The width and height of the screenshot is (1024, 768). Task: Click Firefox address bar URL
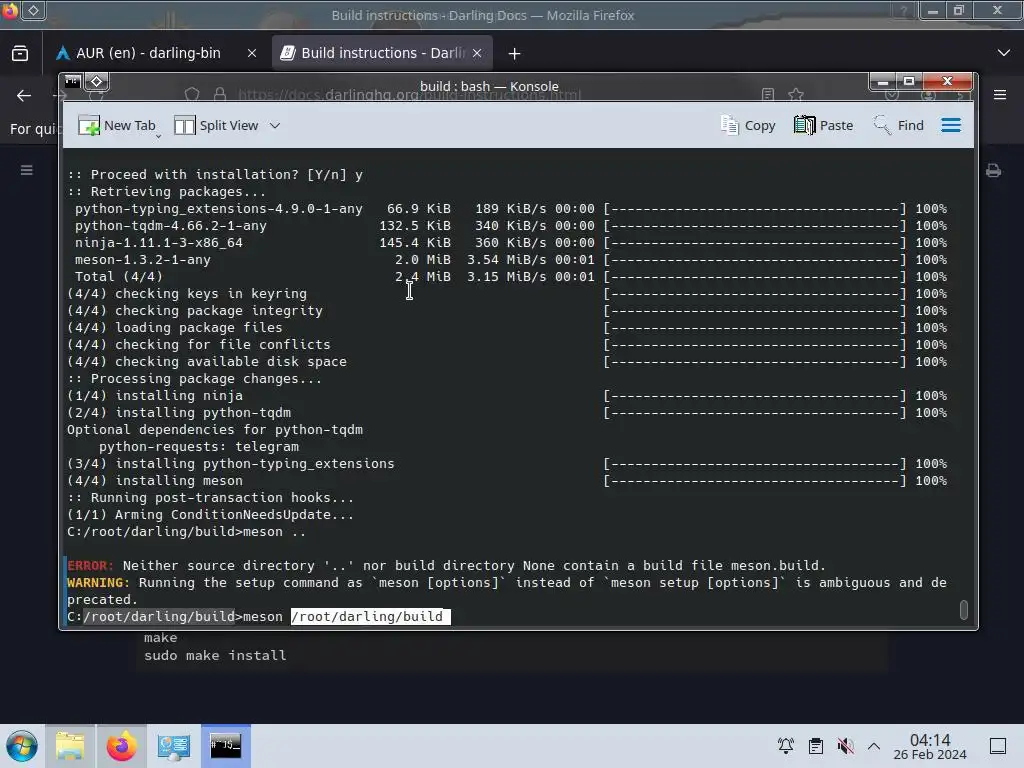click(409, 95)
